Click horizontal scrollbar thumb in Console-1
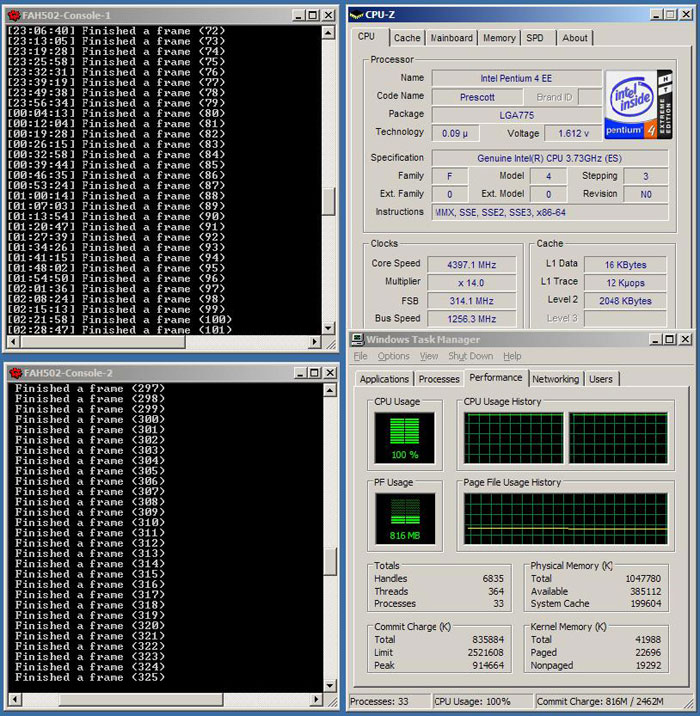 (x=103, y=342)
